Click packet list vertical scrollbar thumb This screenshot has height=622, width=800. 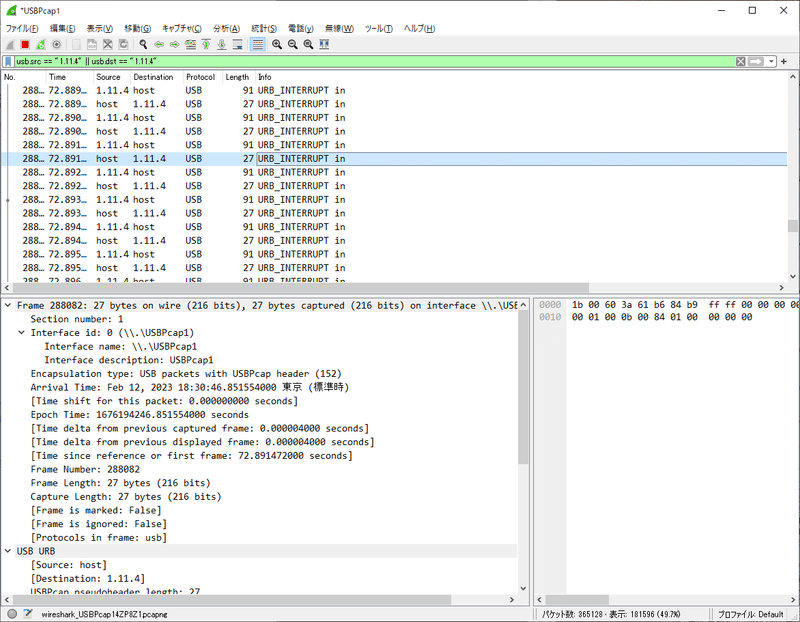pyautogui.click(x=792, y=226)
